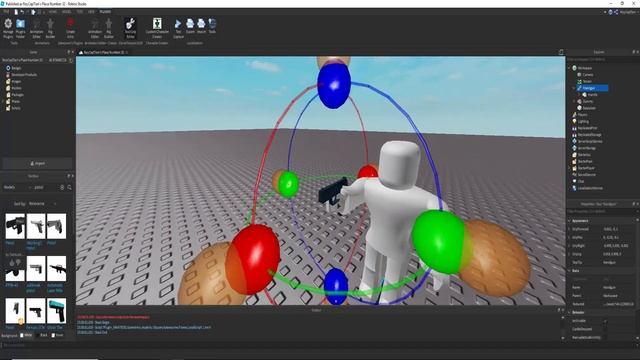Open the Models category dropdown in Toolbox
Viewport: 640px width, 360px height.
[x=17, y=187]
